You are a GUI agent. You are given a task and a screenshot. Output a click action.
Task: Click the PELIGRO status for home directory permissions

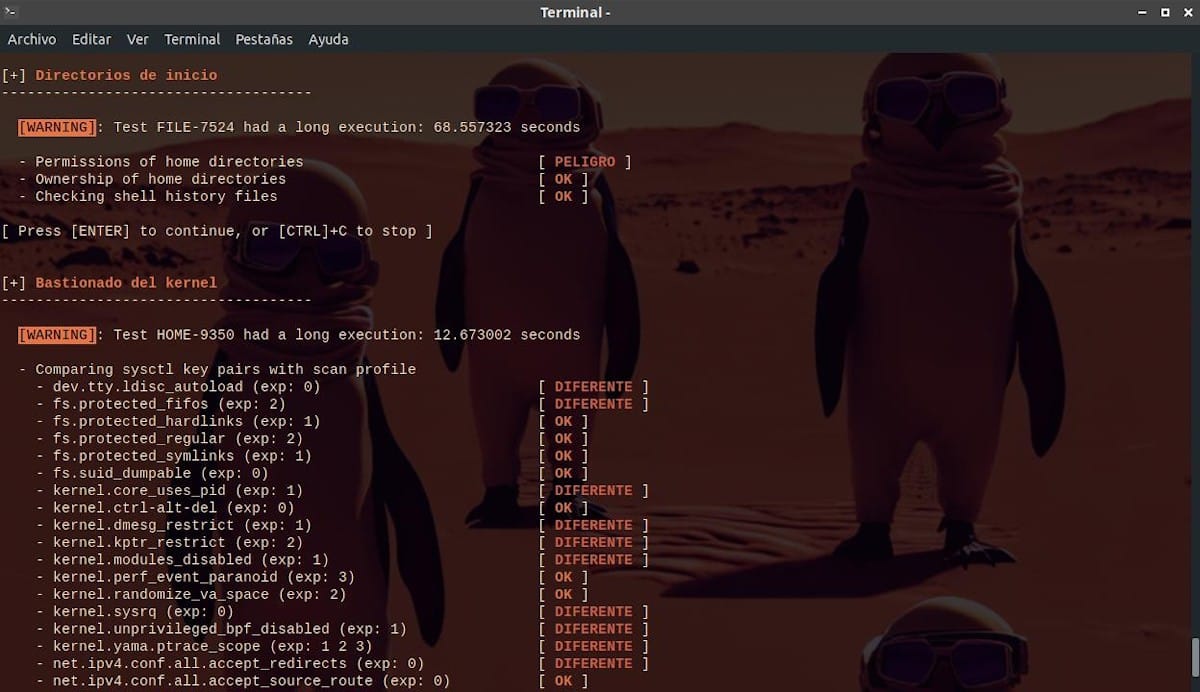(585, 162)
